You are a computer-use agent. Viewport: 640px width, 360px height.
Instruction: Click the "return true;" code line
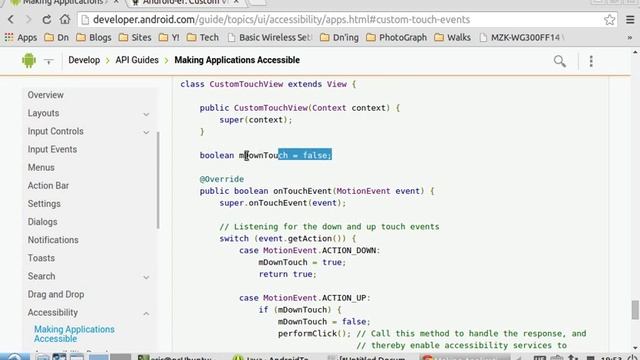(x=287, y=274)
